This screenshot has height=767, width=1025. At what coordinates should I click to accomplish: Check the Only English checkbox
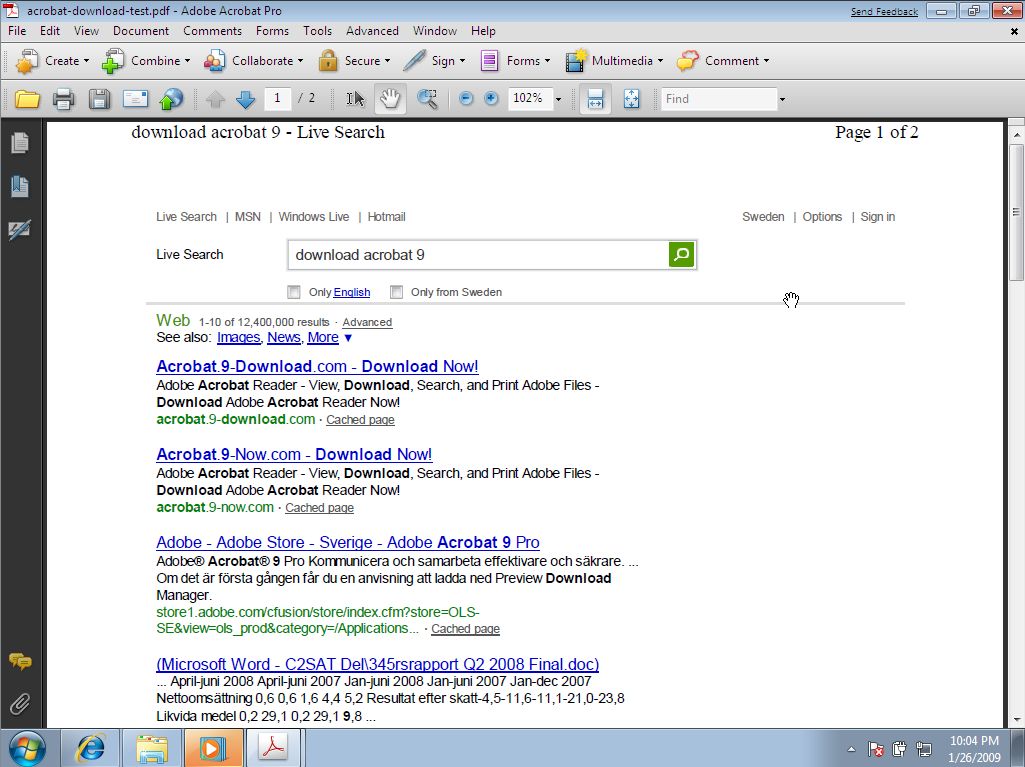[294, 292]
